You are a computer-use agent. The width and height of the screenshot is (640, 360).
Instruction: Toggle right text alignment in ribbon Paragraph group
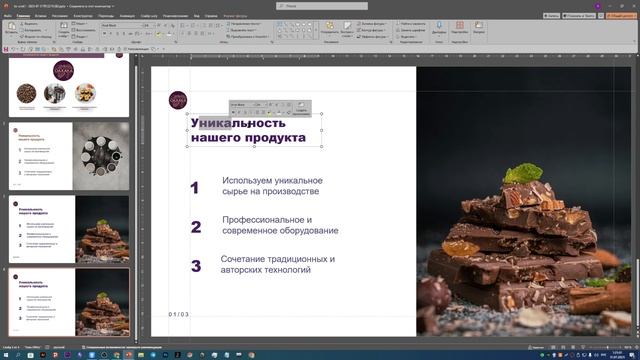pyautogui.click(x=196, y=33)
